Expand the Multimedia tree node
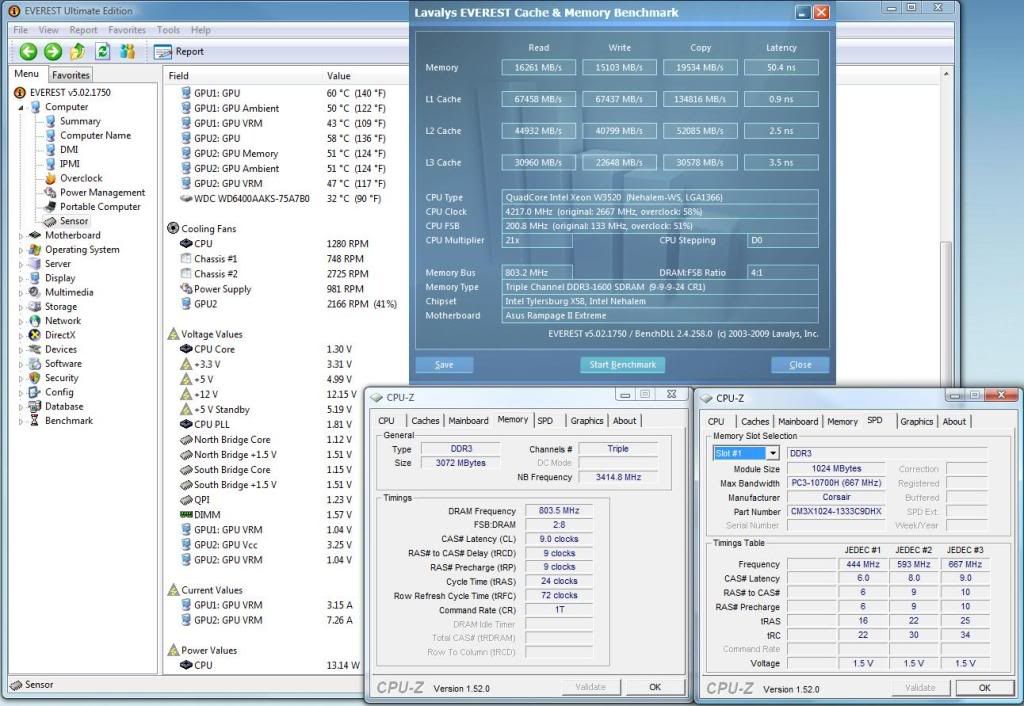This screenshot has height=706, width=1024. point(21,293)
